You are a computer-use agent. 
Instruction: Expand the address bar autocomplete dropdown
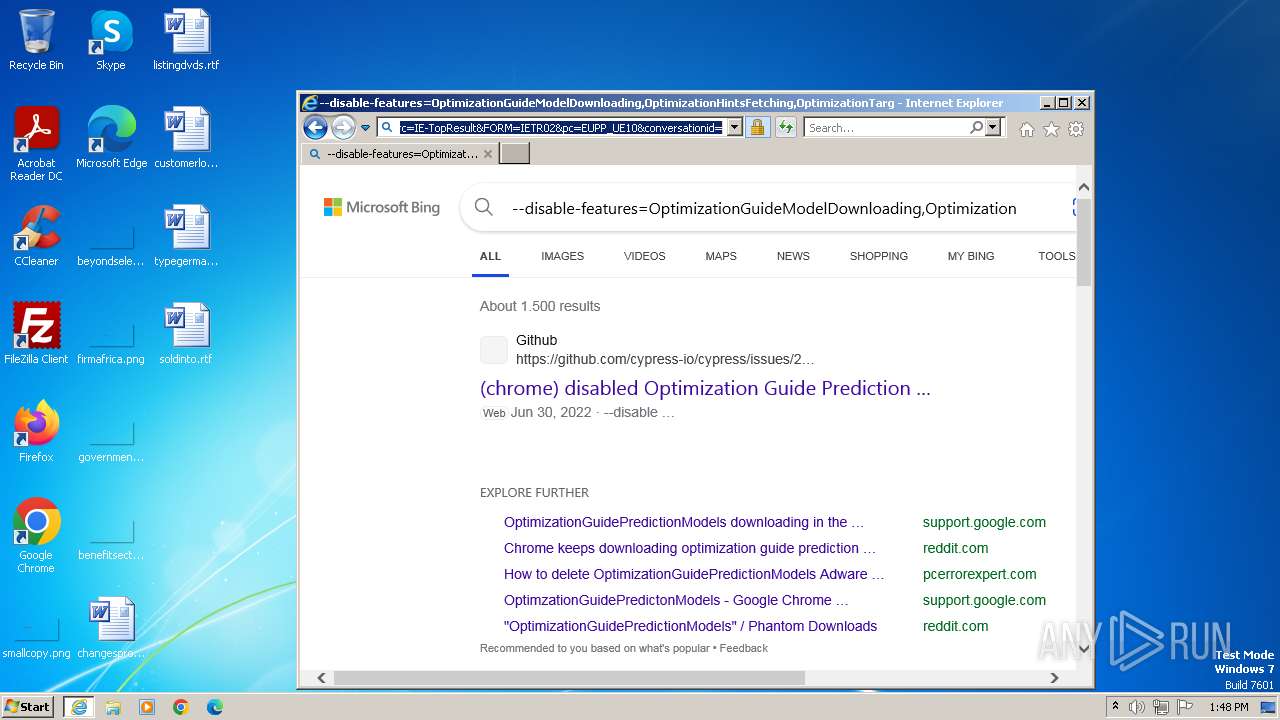[735, 128]
